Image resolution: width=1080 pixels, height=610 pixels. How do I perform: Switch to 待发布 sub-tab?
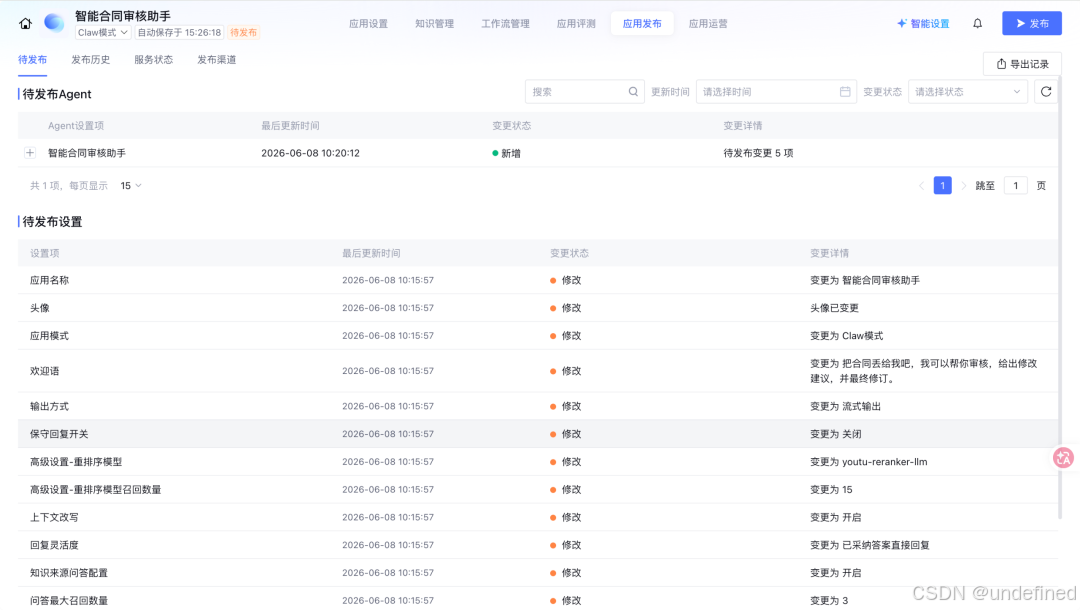point(32,60)
